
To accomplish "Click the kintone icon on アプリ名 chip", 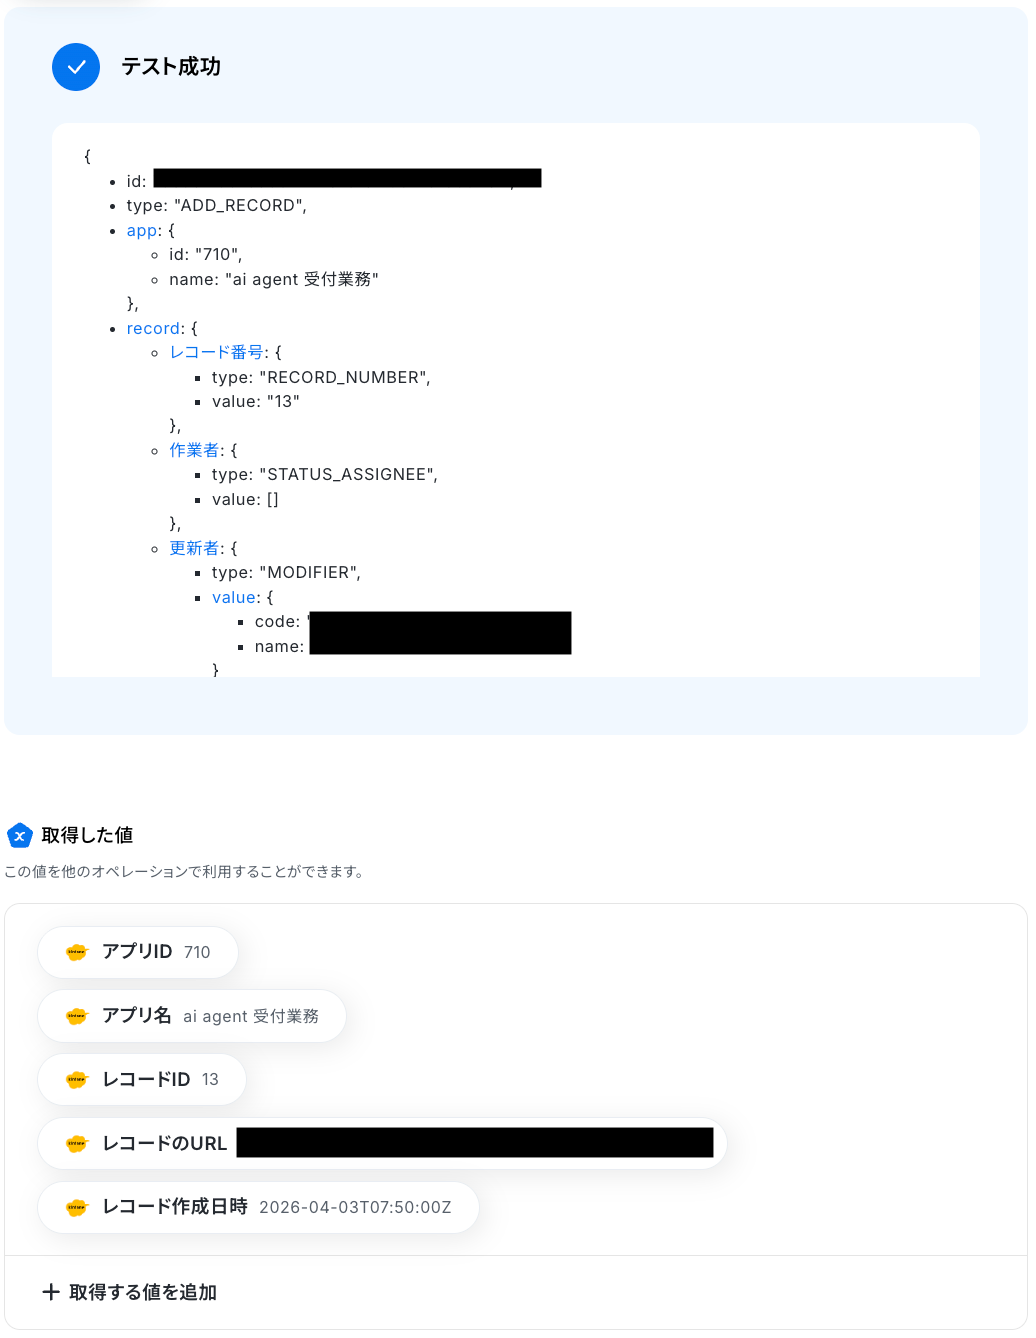I will [x=77, y=1016].
